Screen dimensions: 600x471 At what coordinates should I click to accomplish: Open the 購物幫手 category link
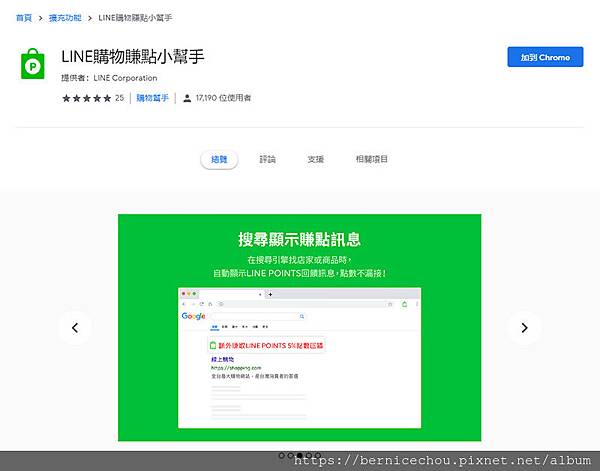click(x=152, y=98)
